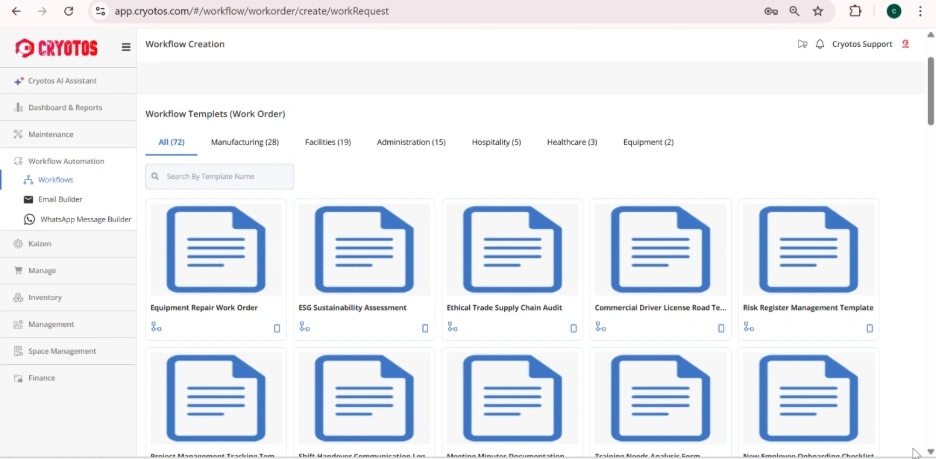View site information icon in address bar

point(100,11)
